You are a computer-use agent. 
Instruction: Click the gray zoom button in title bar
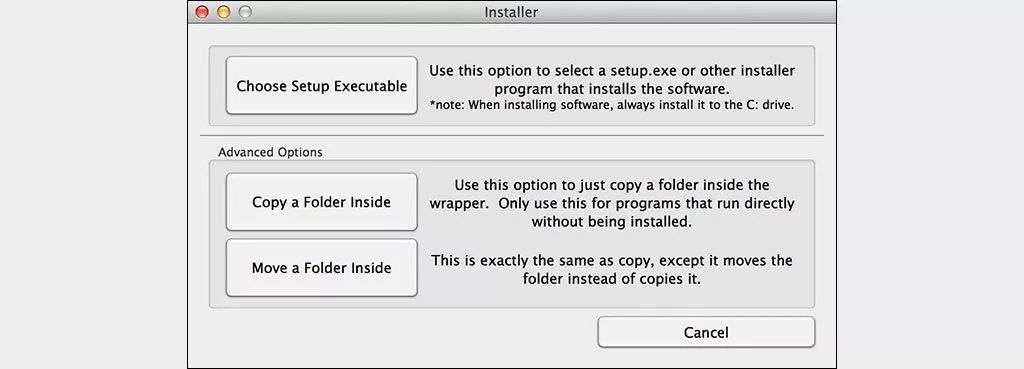245,12
